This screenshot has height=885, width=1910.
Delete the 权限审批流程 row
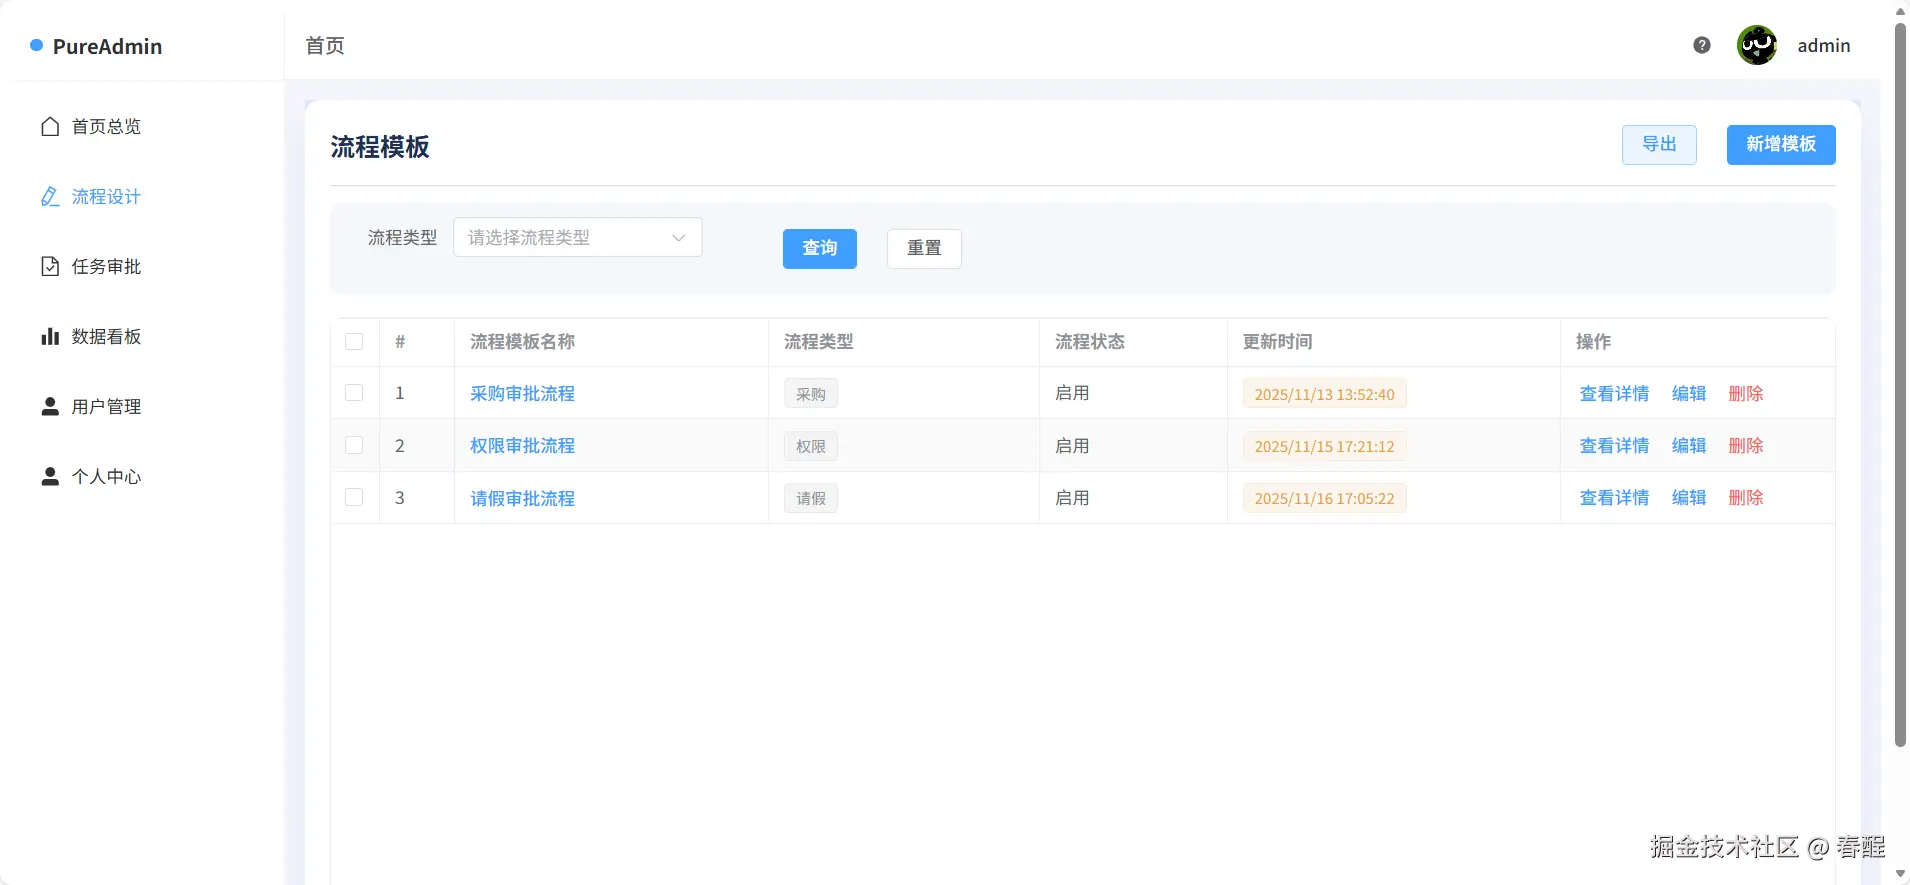click(1746, 446)
